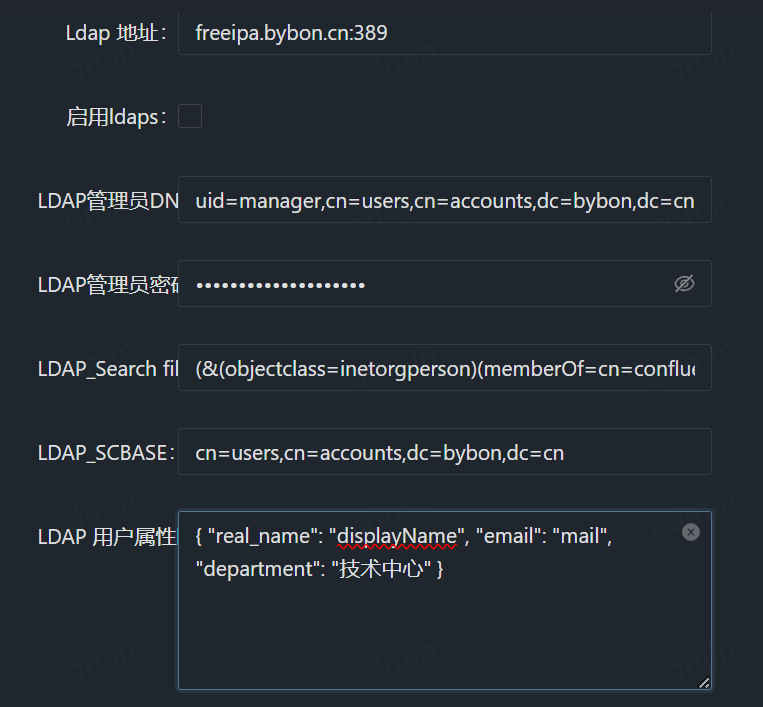Toggle password visibility eye icon
The image size is (763, 707).
pyautogui.click(x=684, y=284)
